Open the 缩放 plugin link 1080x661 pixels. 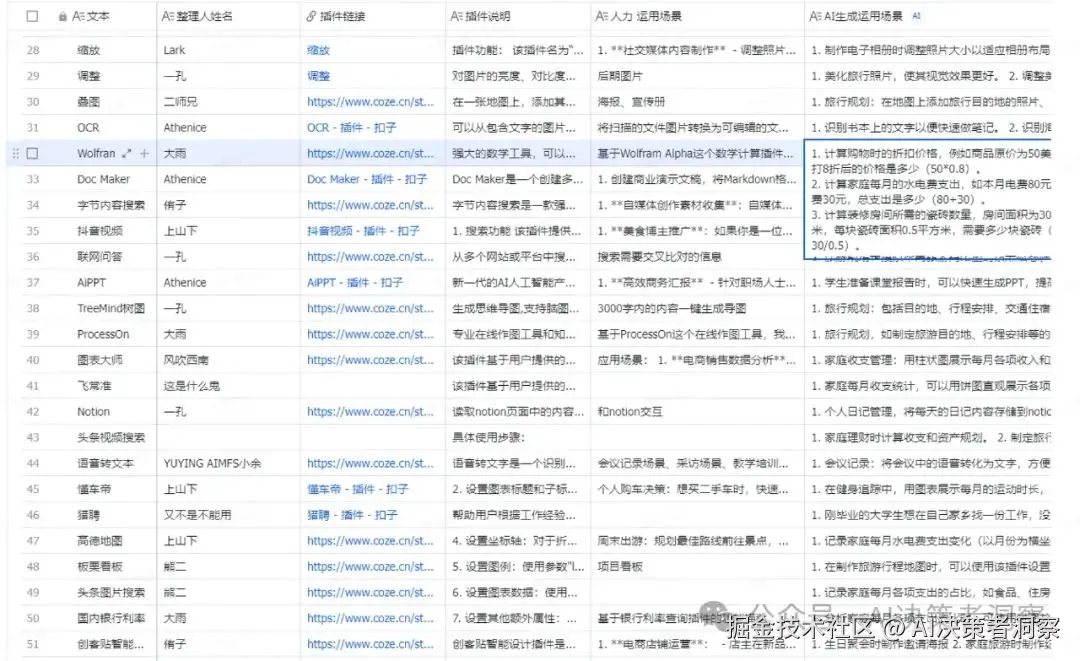coord(319,49)
